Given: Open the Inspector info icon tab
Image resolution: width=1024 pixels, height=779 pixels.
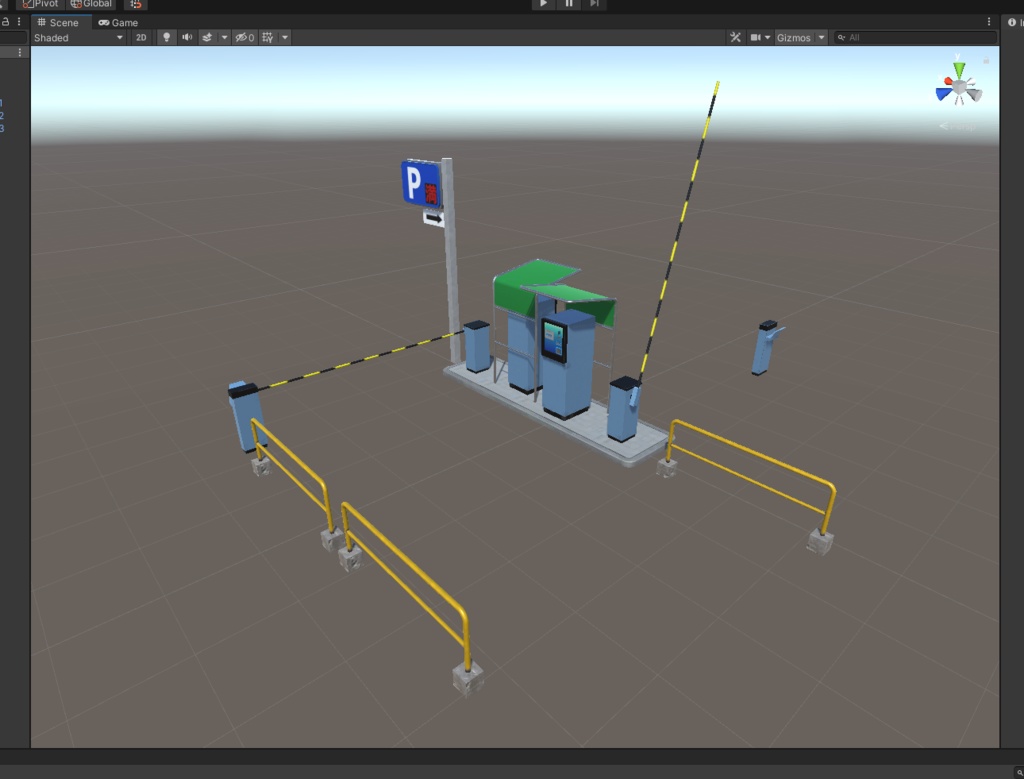Looking at the screenshot, I should 1012,22.
